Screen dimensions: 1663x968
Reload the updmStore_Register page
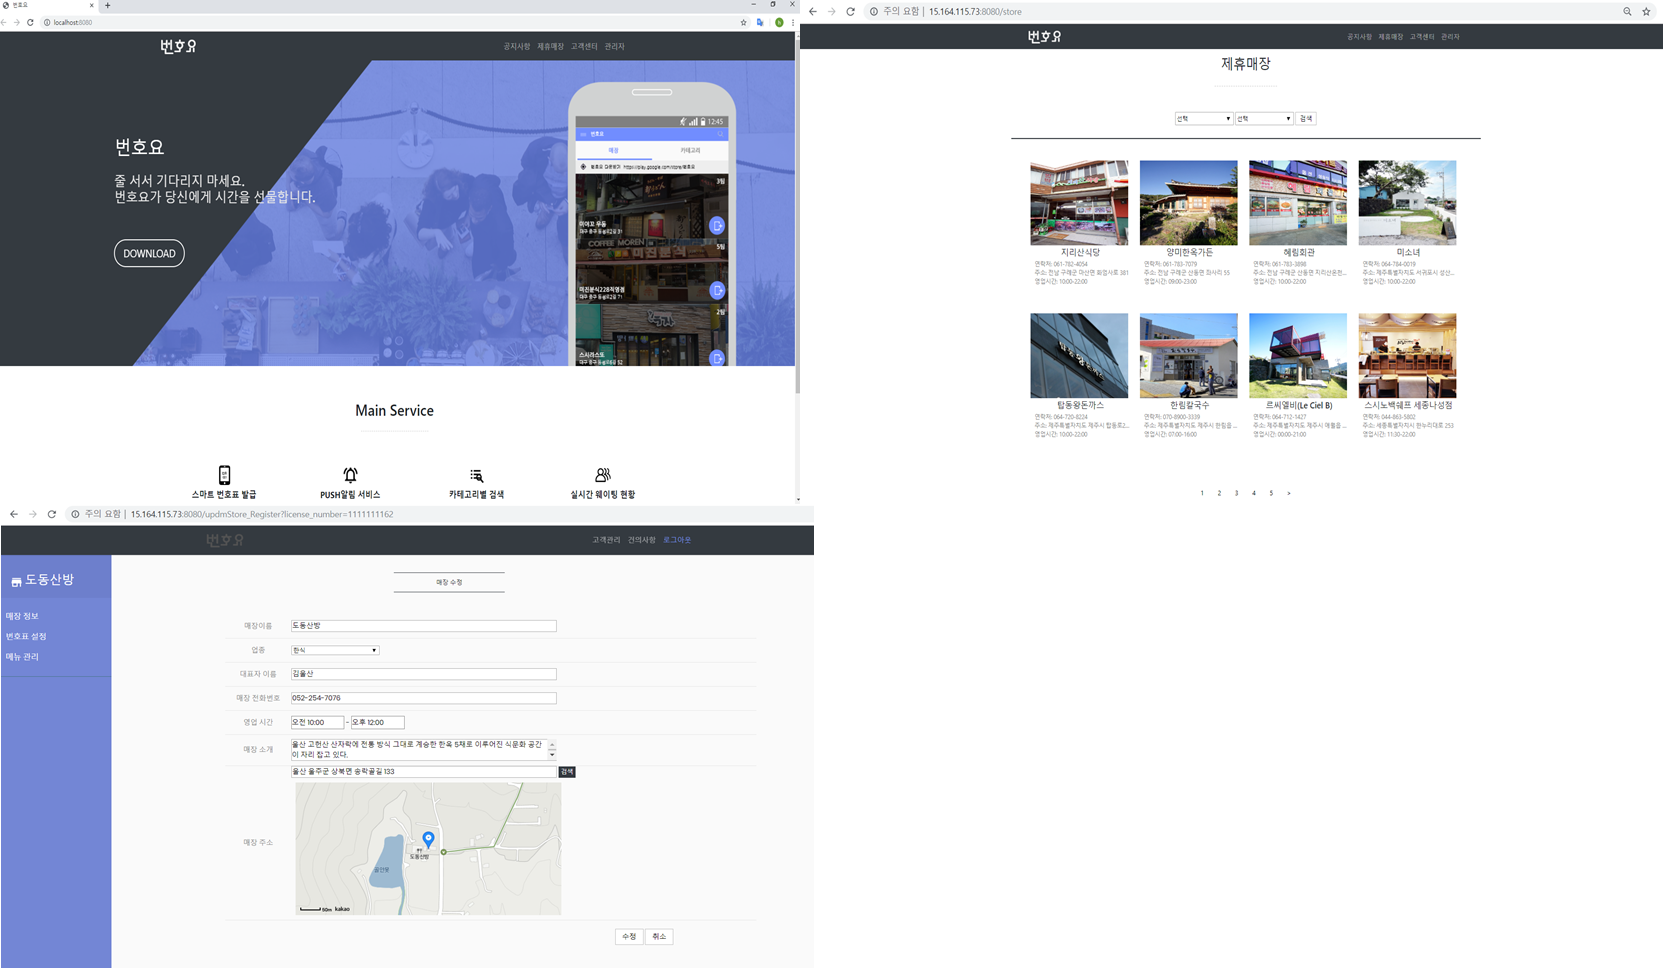click(51, 514)
